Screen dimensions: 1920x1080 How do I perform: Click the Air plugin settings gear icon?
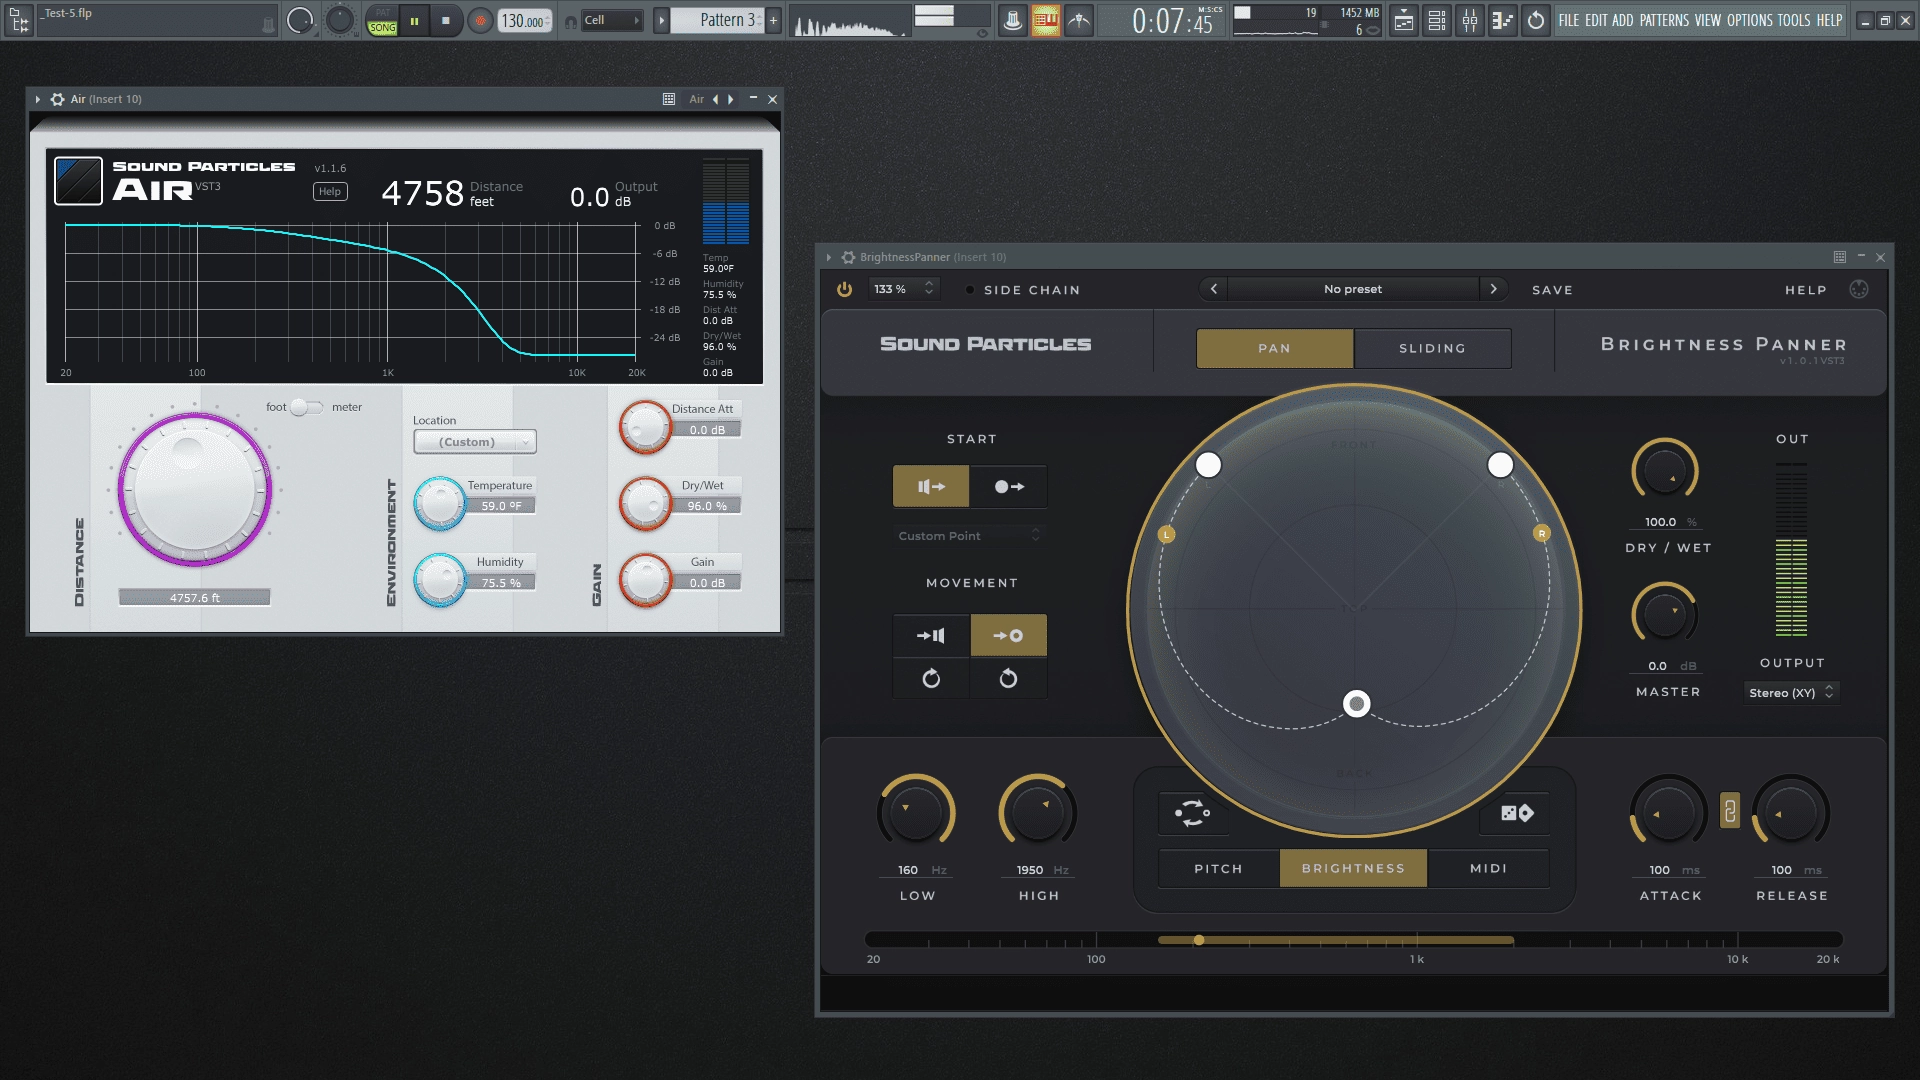coord(57,99)
